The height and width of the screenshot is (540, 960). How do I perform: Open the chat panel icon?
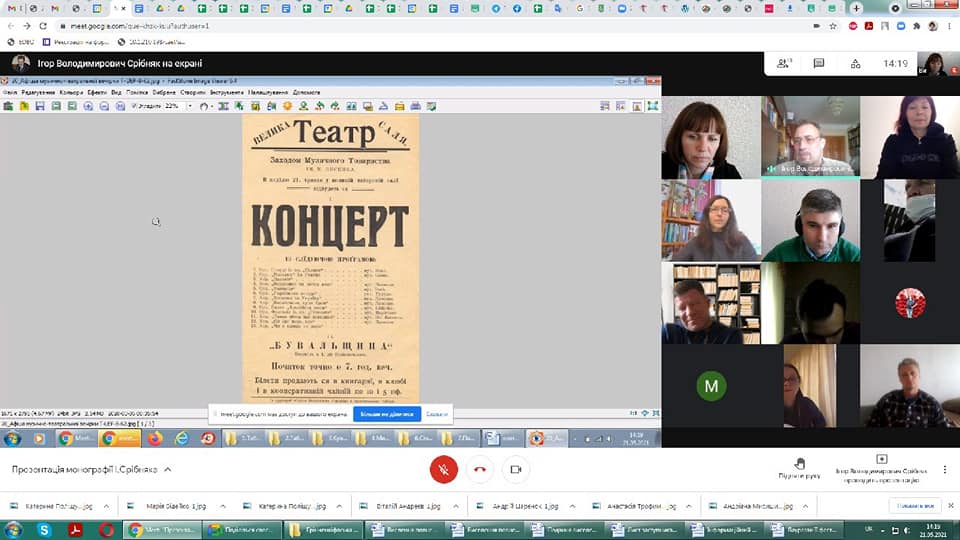(819, 63)
